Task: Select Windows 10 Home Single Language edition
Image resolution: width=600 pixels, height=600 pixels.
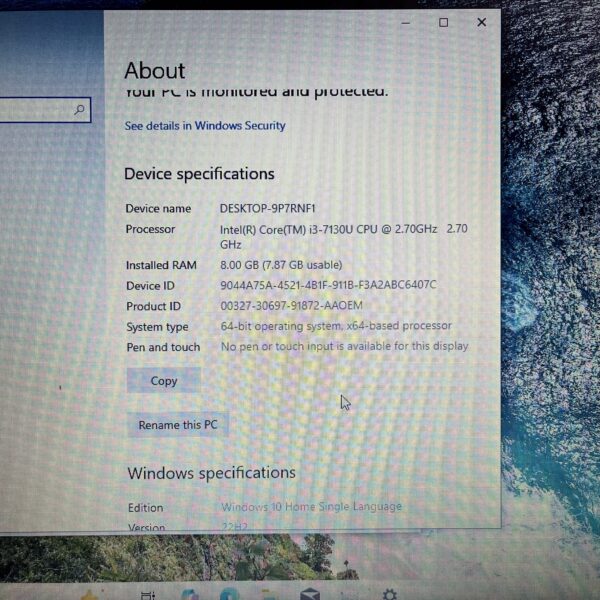Action: point(311,507)
